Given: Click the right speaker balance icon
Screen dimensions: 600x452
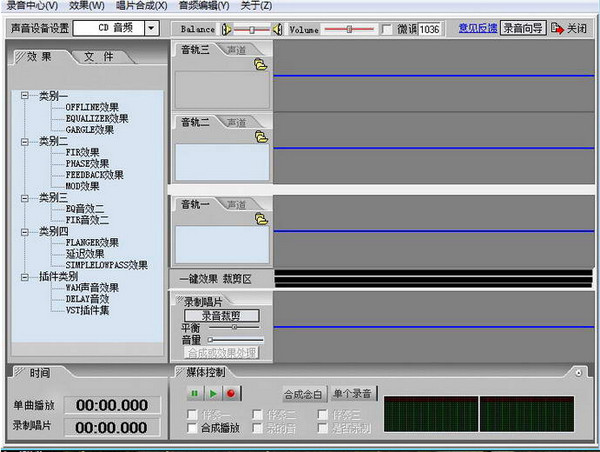Looking at the screenshot, I should [x=278, y=29].
